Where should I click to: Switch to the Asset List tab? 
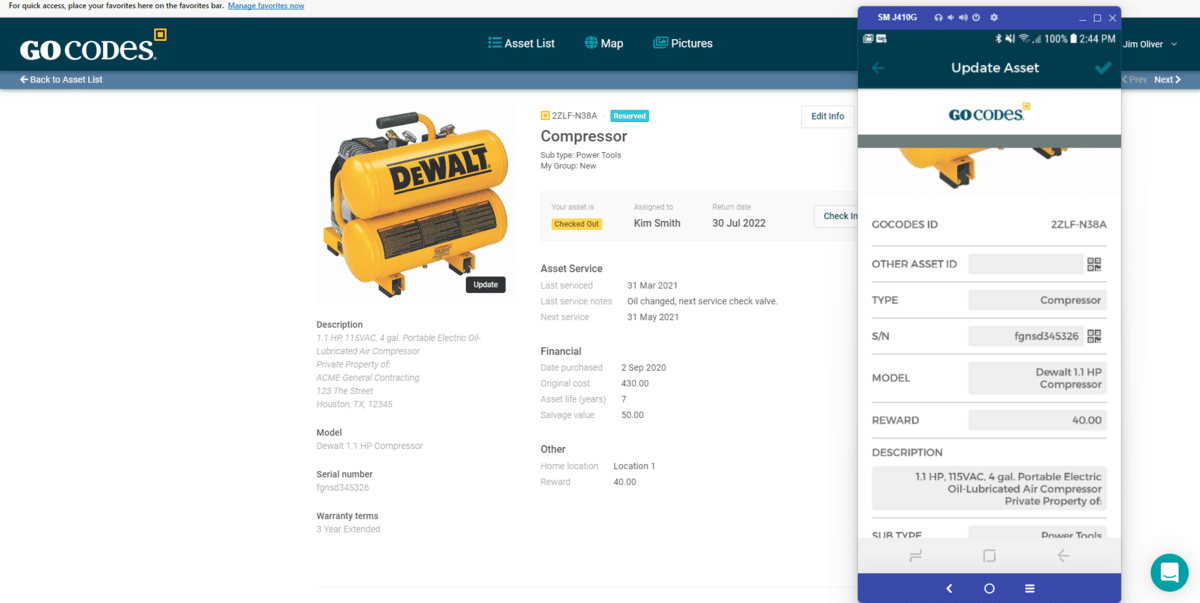coord(521,43)
